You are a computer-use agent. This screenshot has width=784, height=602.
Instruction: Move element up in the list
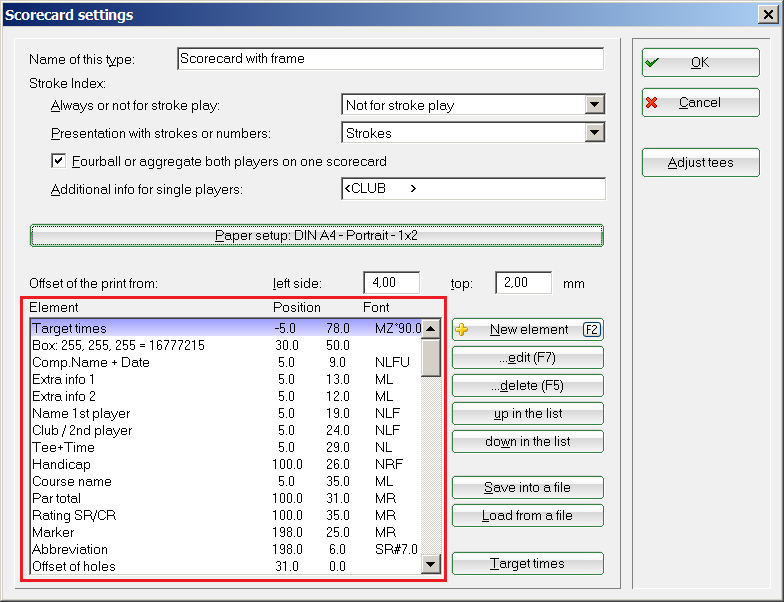coord(528,414)
